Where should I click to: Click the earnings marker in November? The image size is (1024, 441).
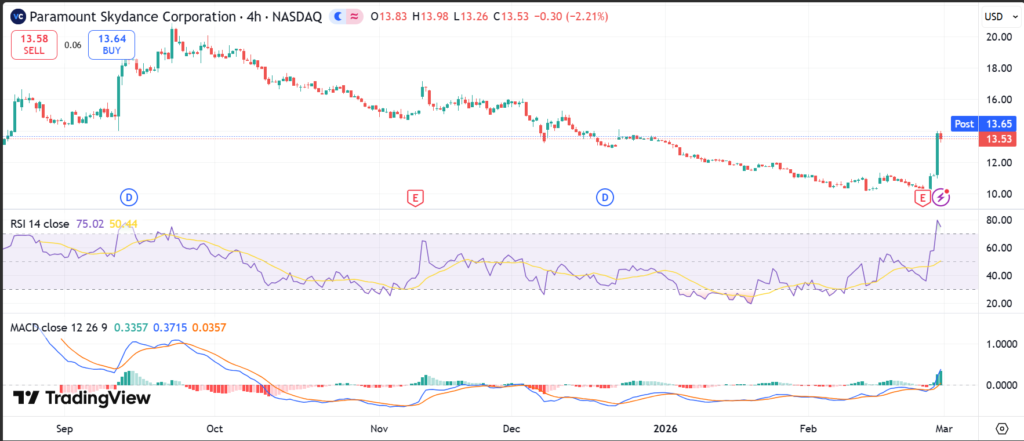(x=414, y=197)
